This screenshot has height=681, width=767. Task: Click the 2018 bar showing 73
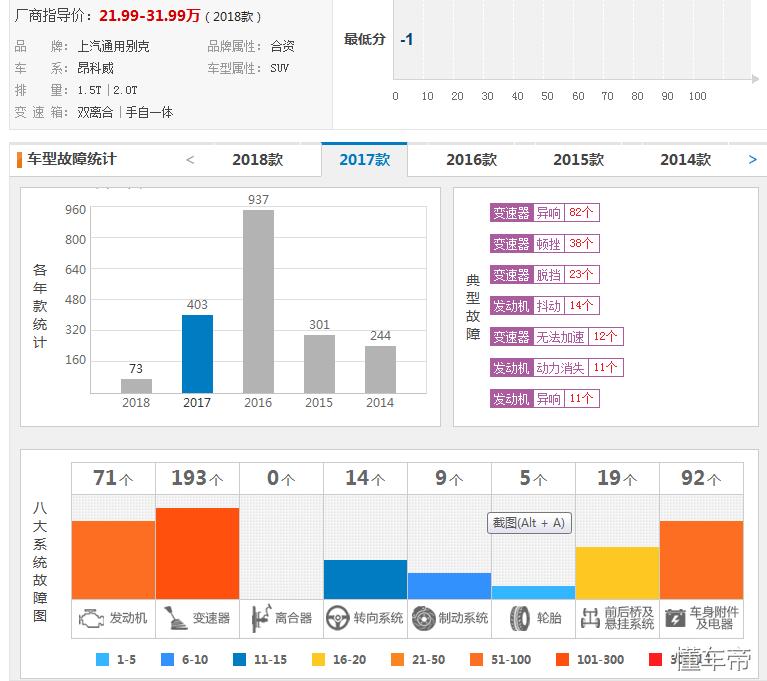pyautogui.click(x=136, y=386)
